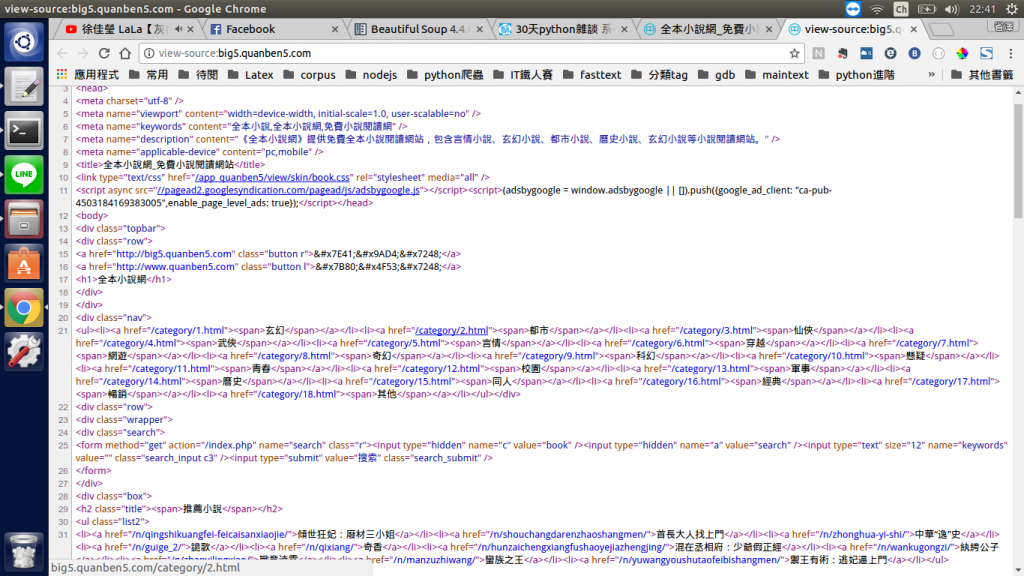Image resolution: width=1024 pixels, height=576 pixels.
Task: Open the maintext bookmark folder
Action: [776, 74]
